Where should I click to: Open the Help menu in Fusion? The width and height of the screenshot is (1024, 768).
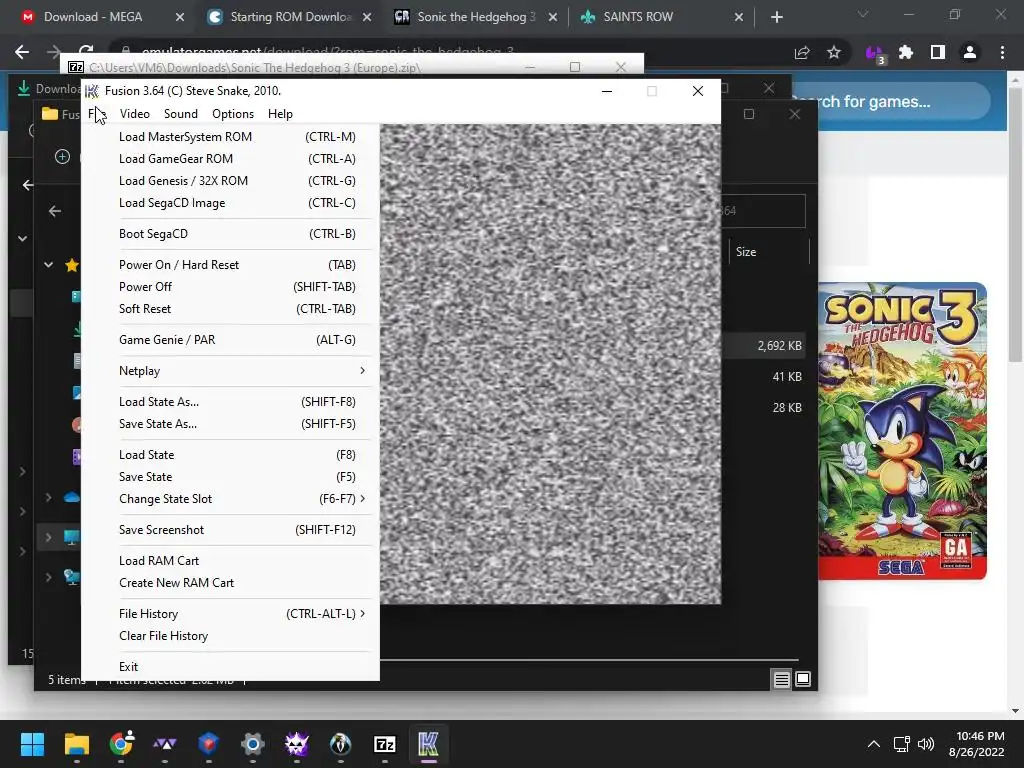click(x=280, y=114)
